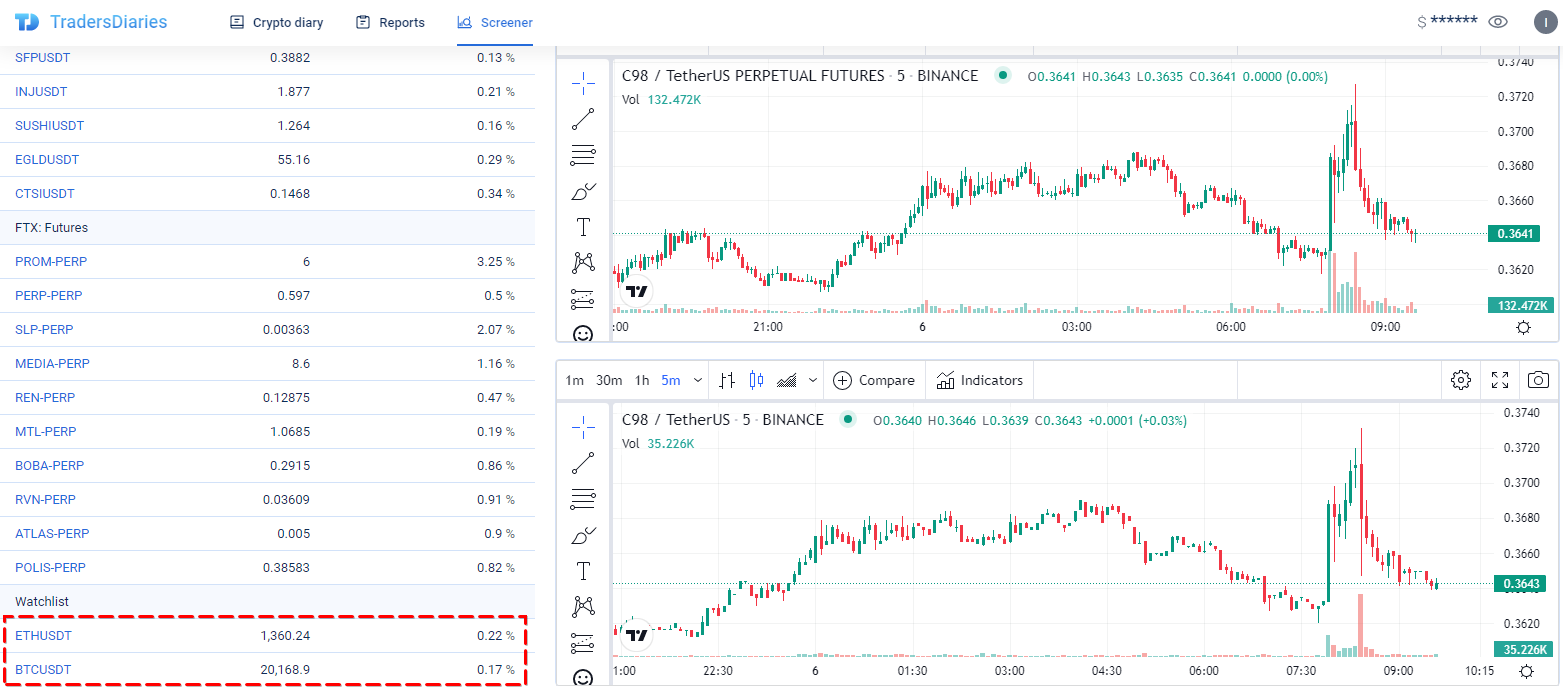The width and height of the screenshot is (1563, 689).
Task: Switch the lower chart to 1h timeframe
Action: point(641,380)
